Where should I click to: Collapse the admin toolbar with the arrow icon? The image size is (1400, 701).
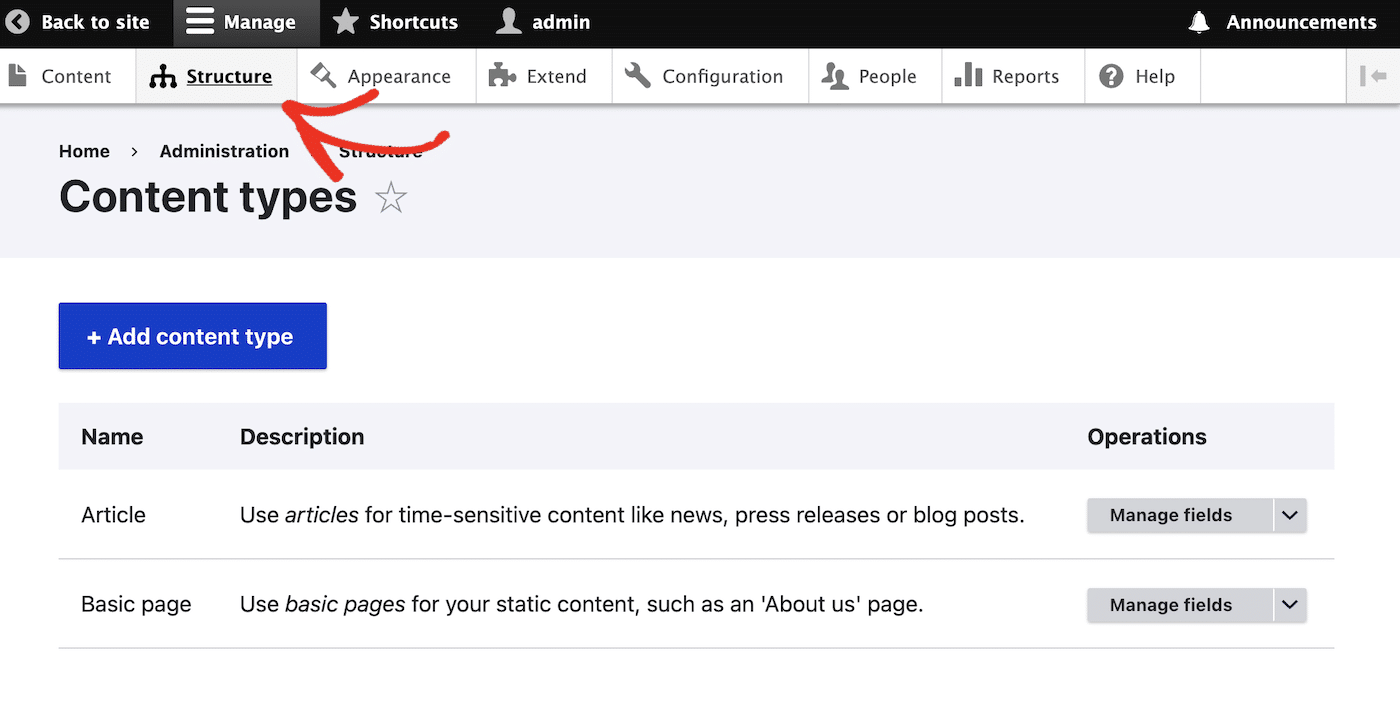coord(1376,75)
